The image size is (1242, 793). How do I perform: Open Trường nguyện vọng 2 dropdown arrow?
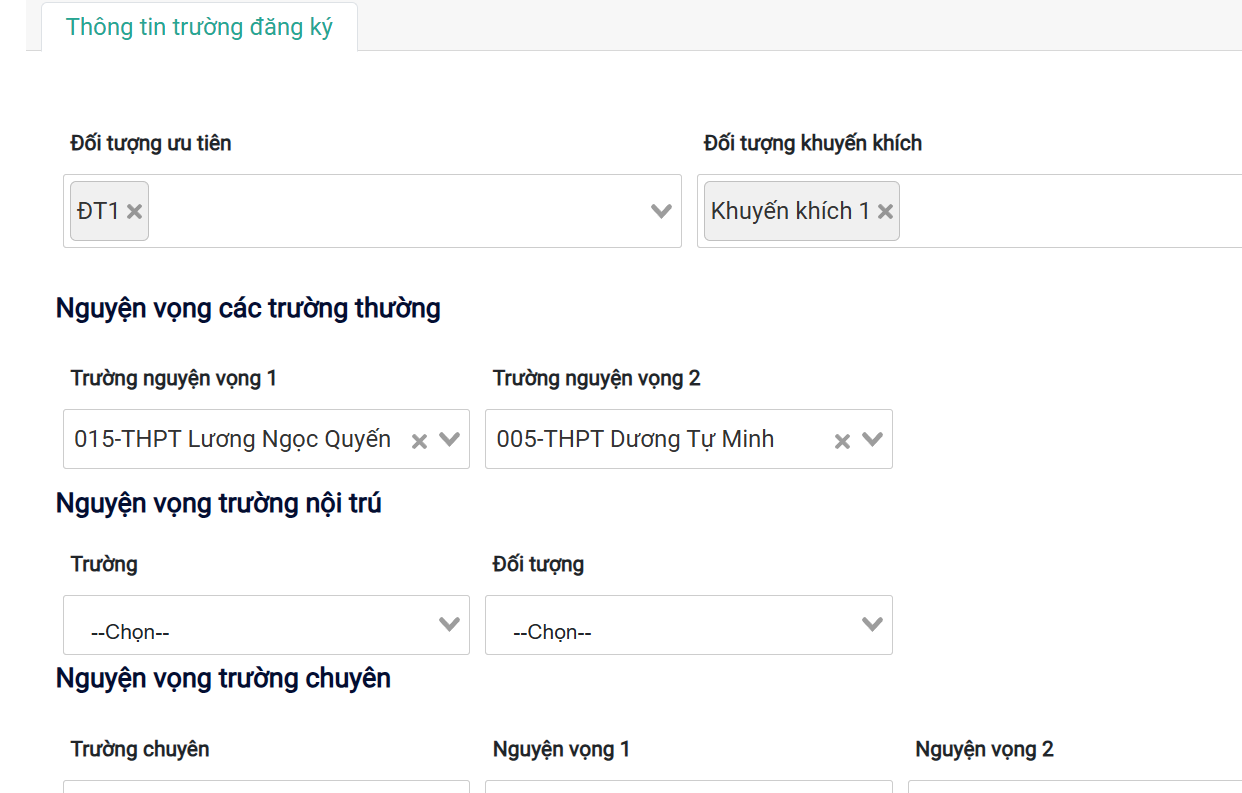[x=872, y=439]
